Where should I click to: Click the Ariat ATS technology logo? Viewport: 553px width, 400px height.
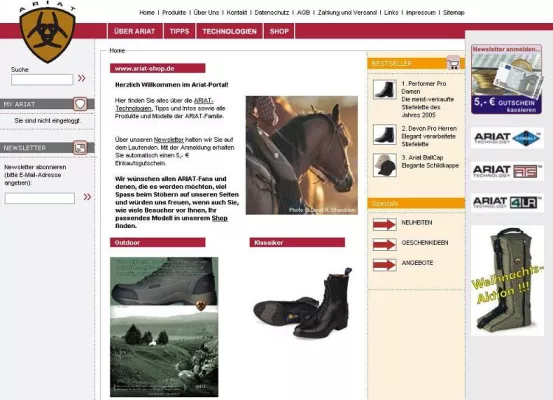pyautogui.click(x=507, y=171)
